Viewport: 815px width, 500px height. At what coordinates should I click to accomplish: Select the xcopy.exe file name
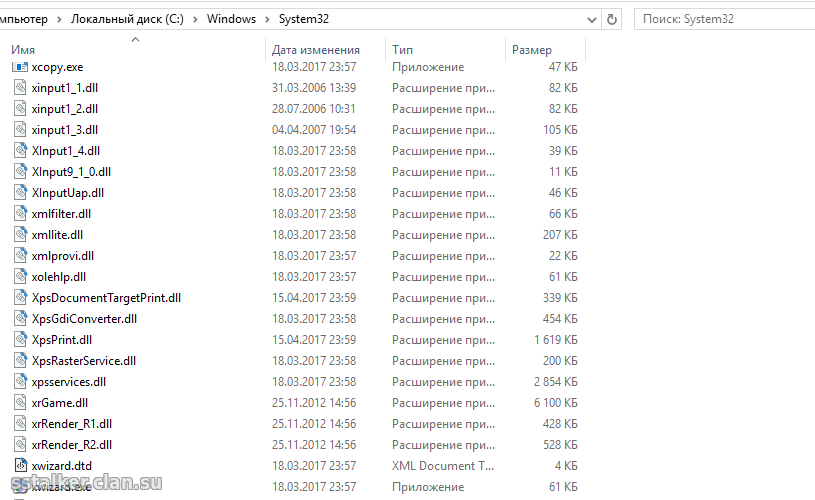[x=57, y=67]
